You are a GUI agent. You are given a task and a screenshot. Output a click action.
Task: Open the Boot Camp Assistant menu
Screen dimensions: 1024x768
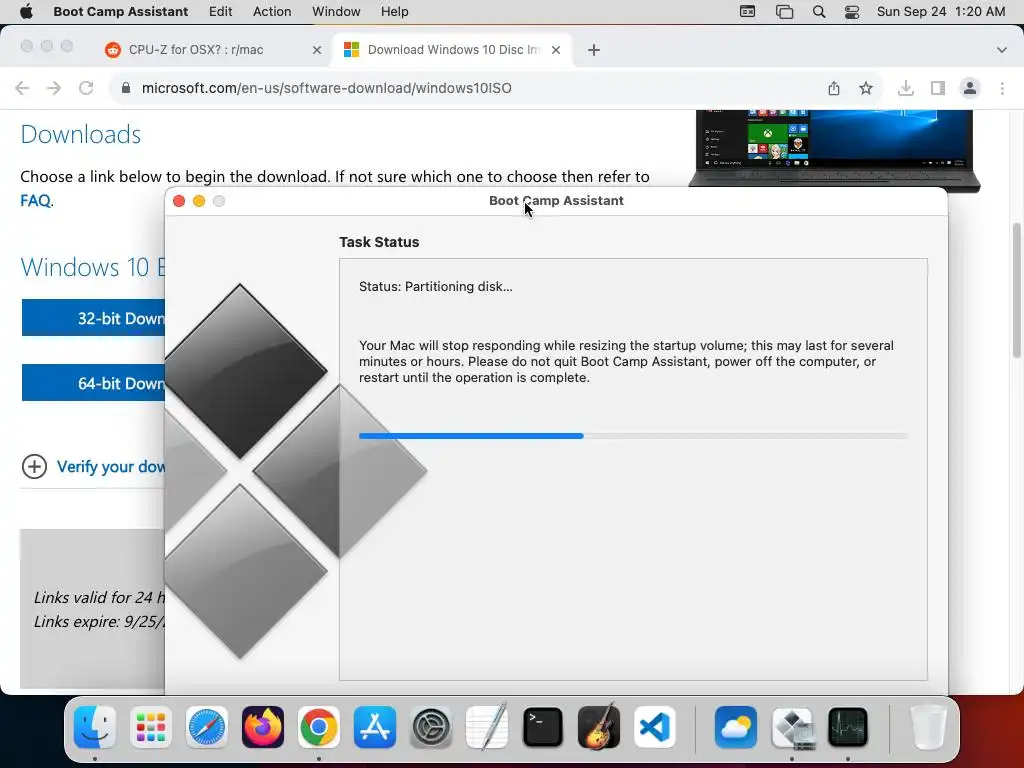(x=120, y=12)
